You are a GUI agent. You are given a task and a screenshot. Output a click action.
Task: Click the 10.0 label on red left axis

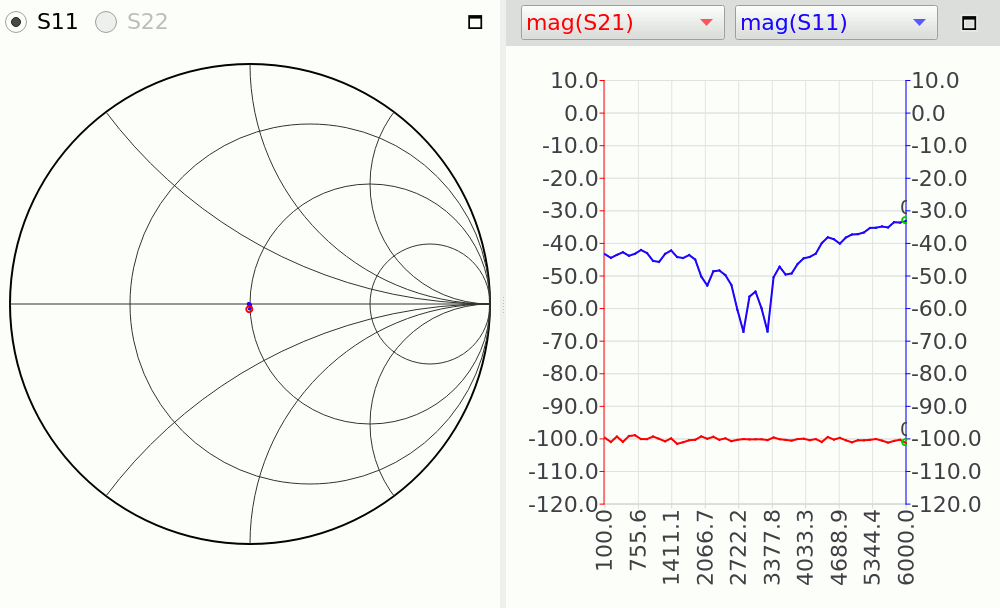[575, 80]
